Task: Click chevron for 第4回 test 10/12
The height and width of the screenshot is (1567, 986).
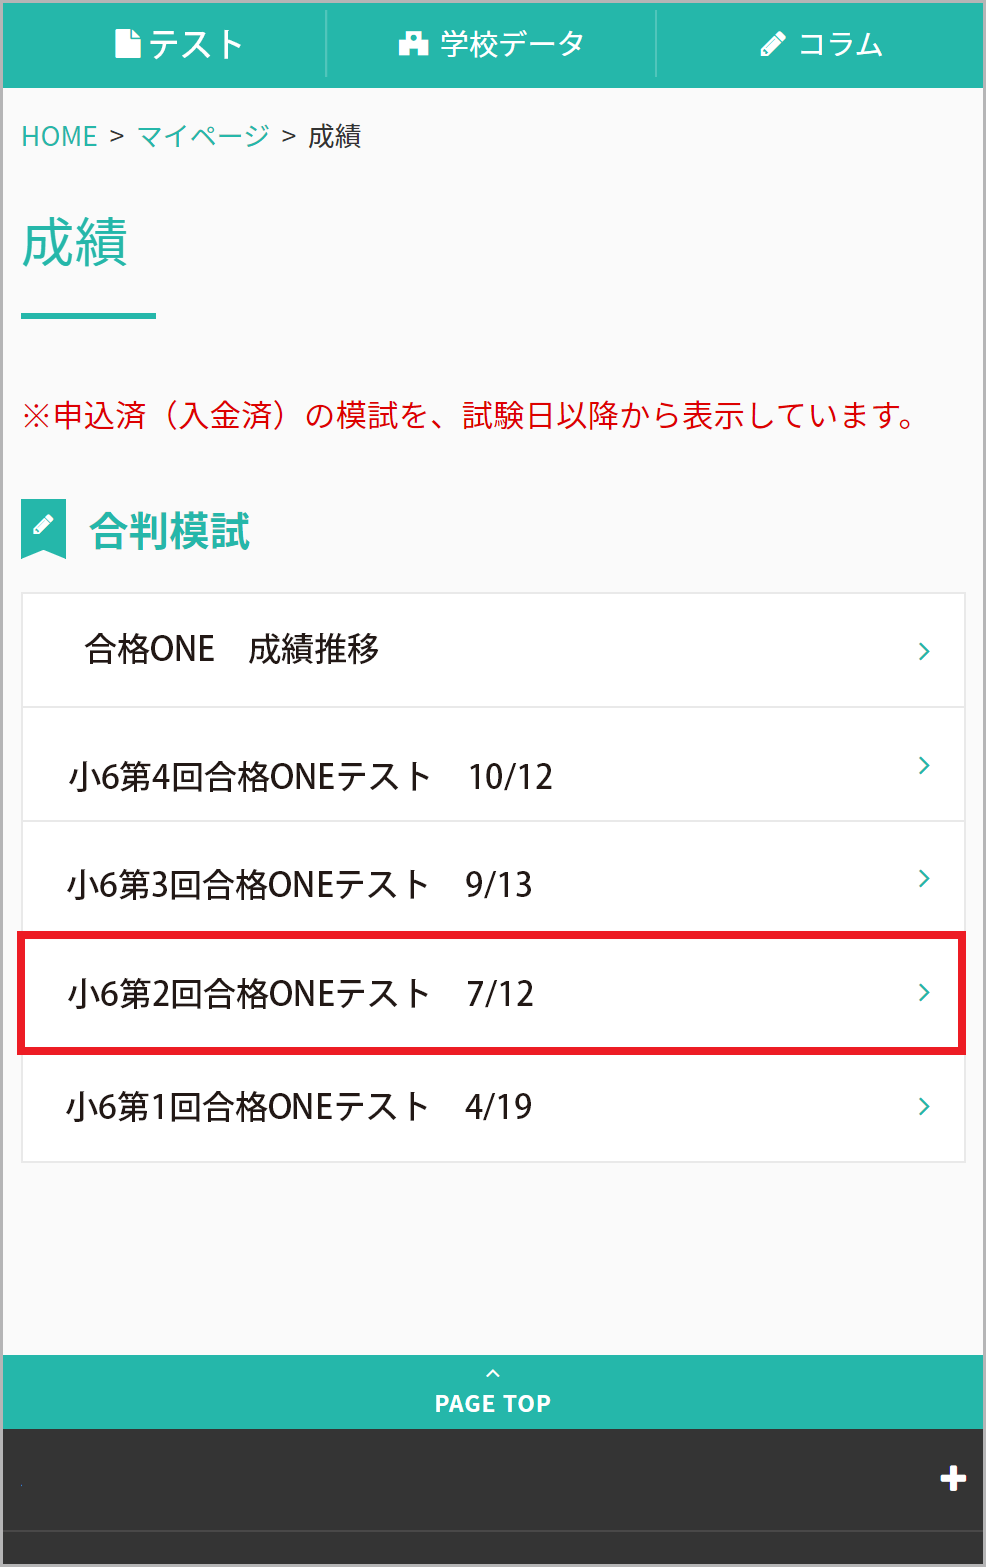Action: pyautogui.click(x=924, y=765)
